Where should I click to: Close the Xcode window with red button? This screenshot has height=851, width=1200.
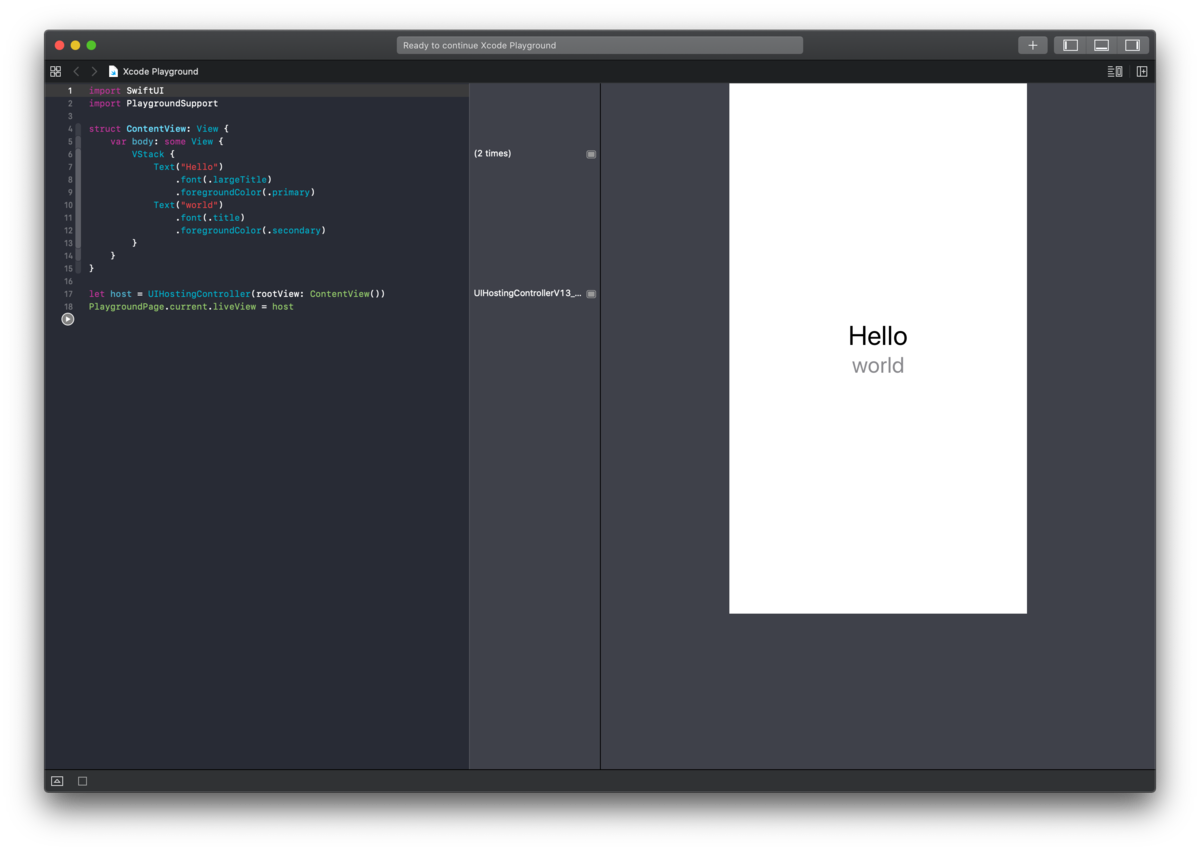pyautogui.click(x=59, y=45)
